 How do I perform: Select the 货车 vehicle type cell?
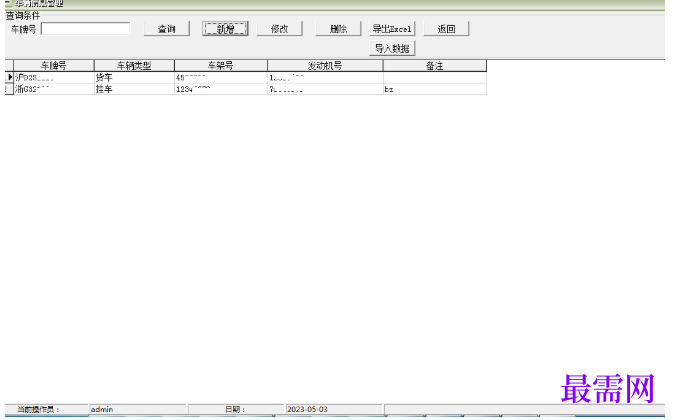tap(134, 78)
